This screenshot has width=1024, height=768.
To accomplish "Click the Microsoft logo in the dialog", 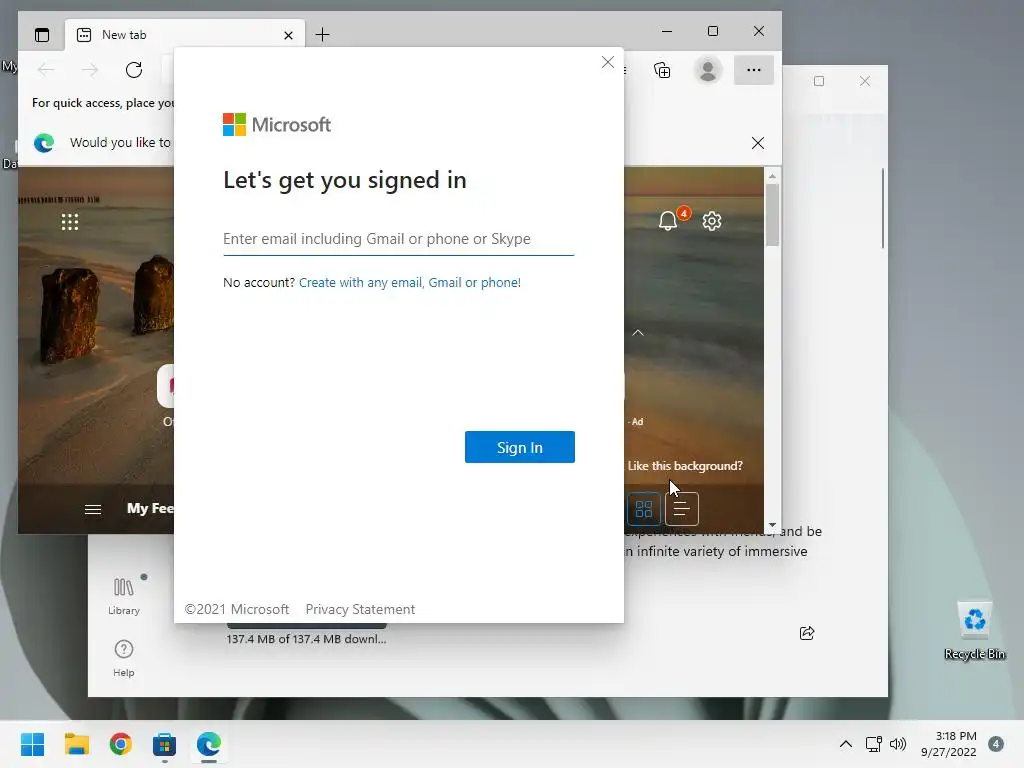I will (277, 124).
